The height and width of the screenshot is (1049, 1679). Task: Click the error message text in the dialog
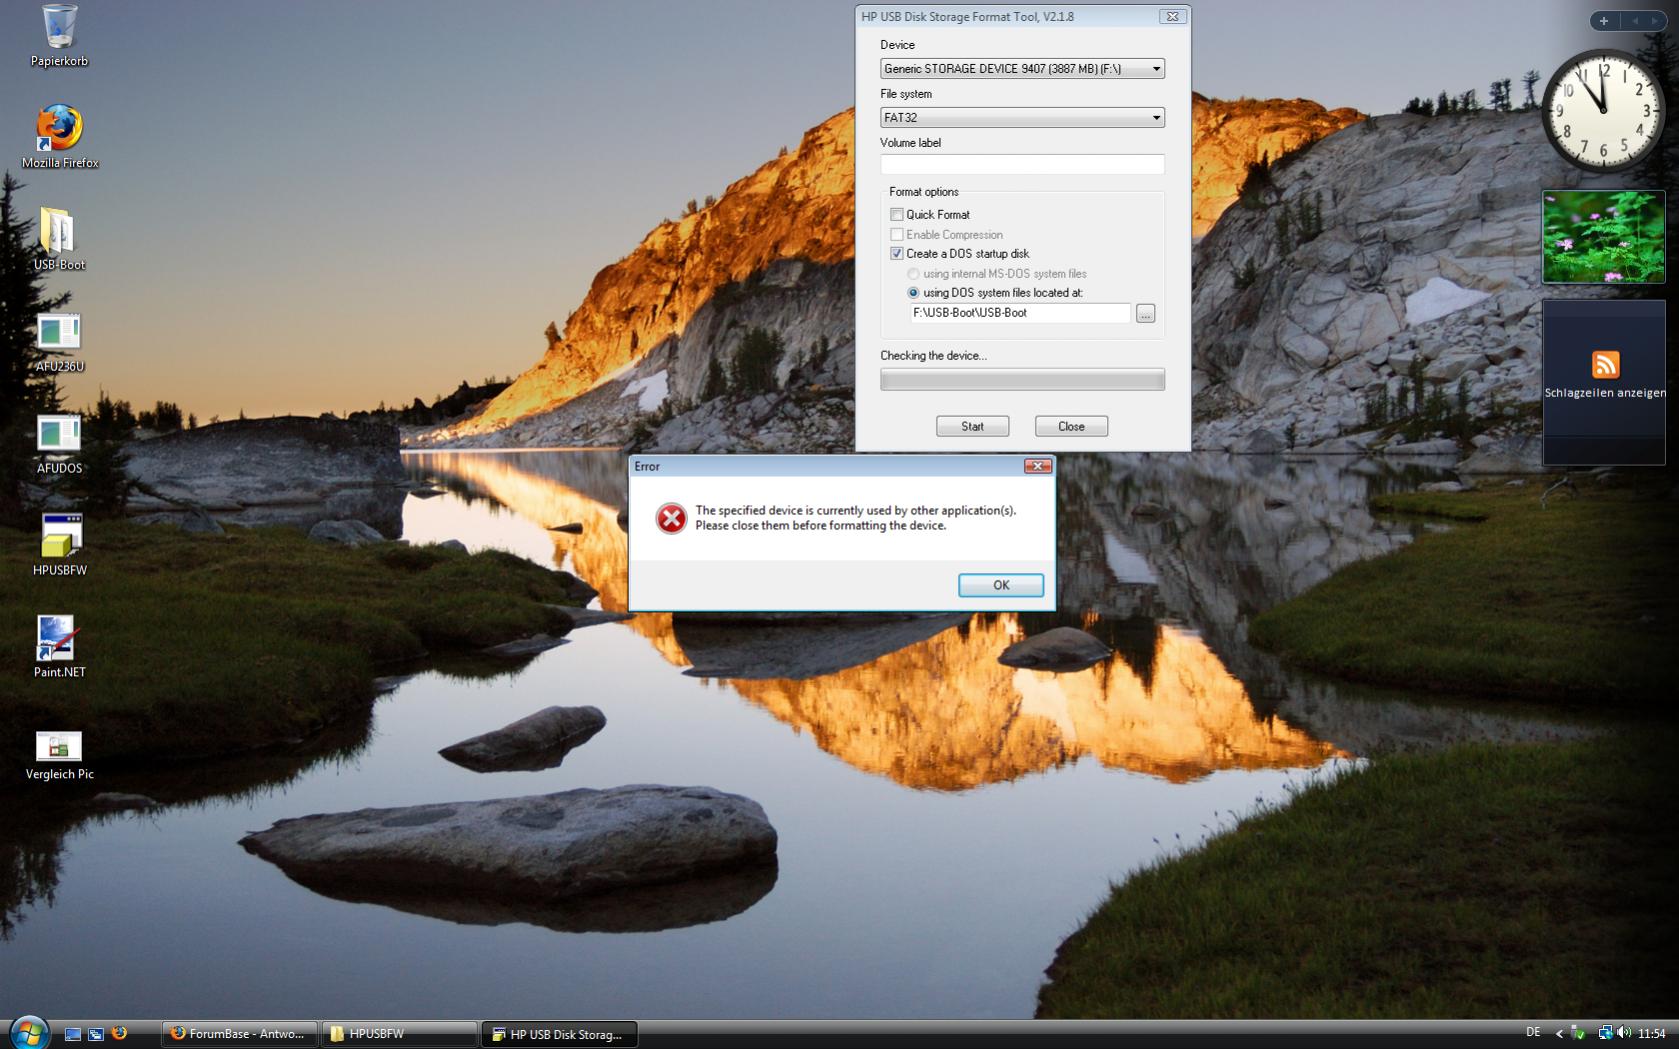pos(855,518)
